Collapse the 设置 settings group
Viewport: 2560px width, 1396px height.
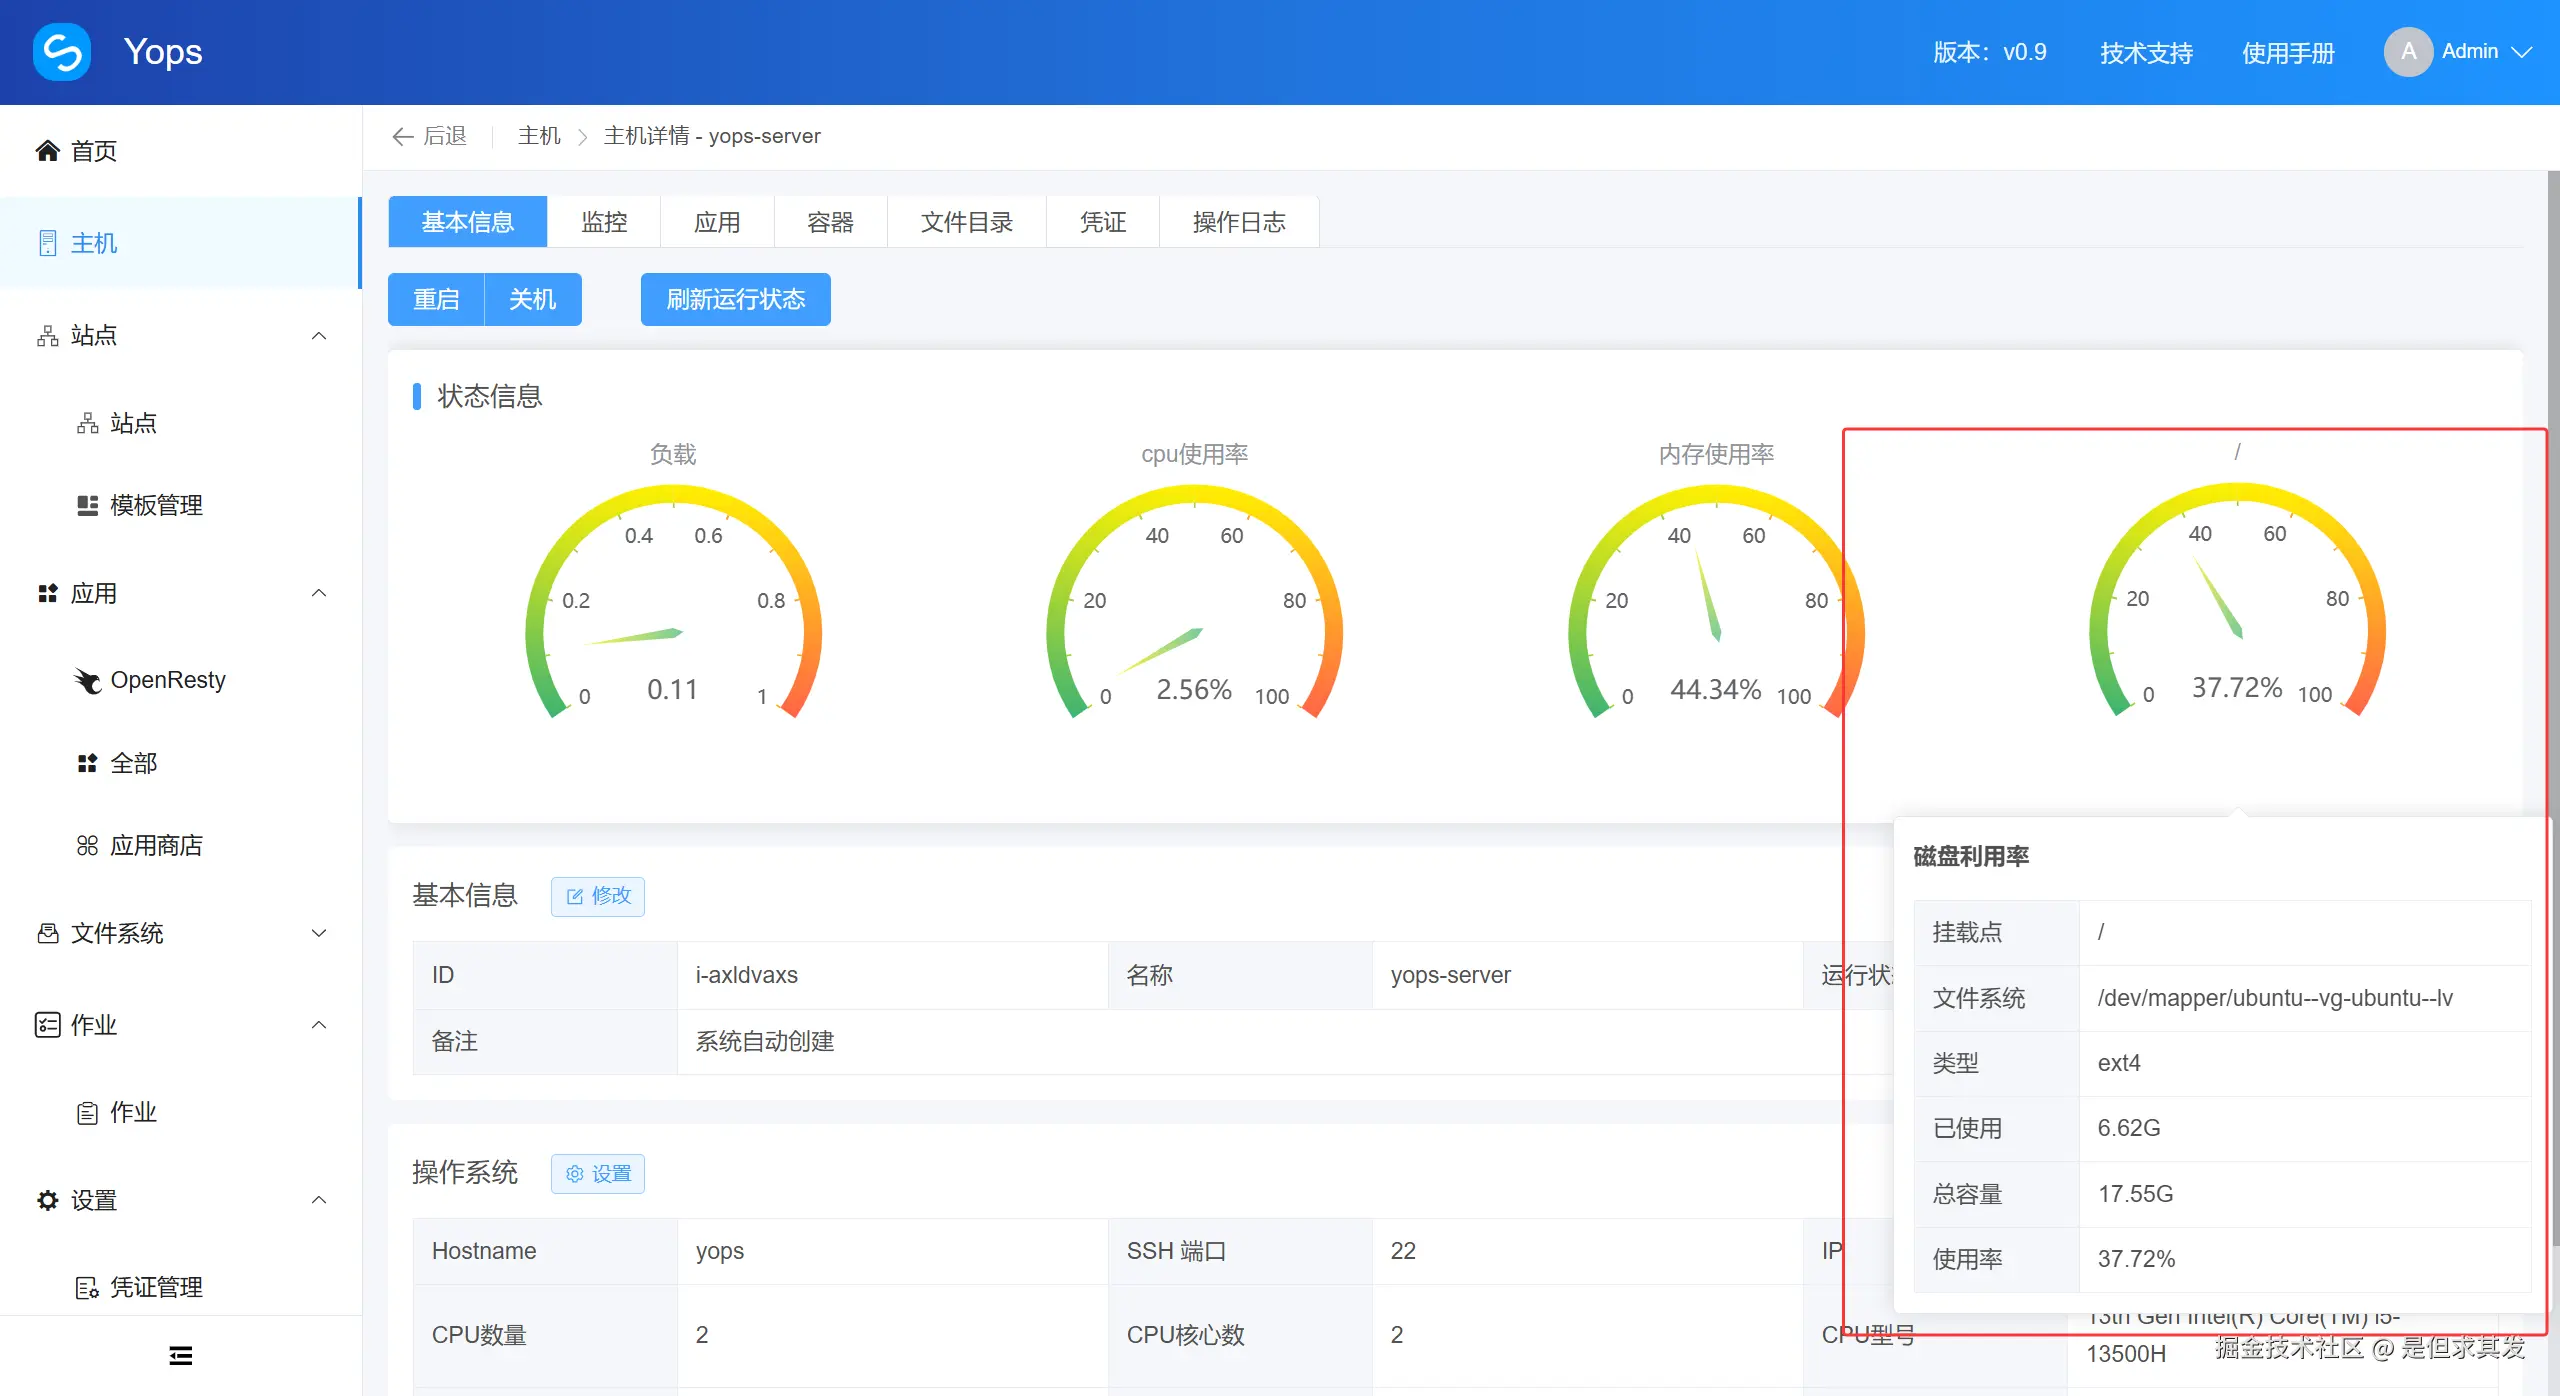coord(318,1199)
